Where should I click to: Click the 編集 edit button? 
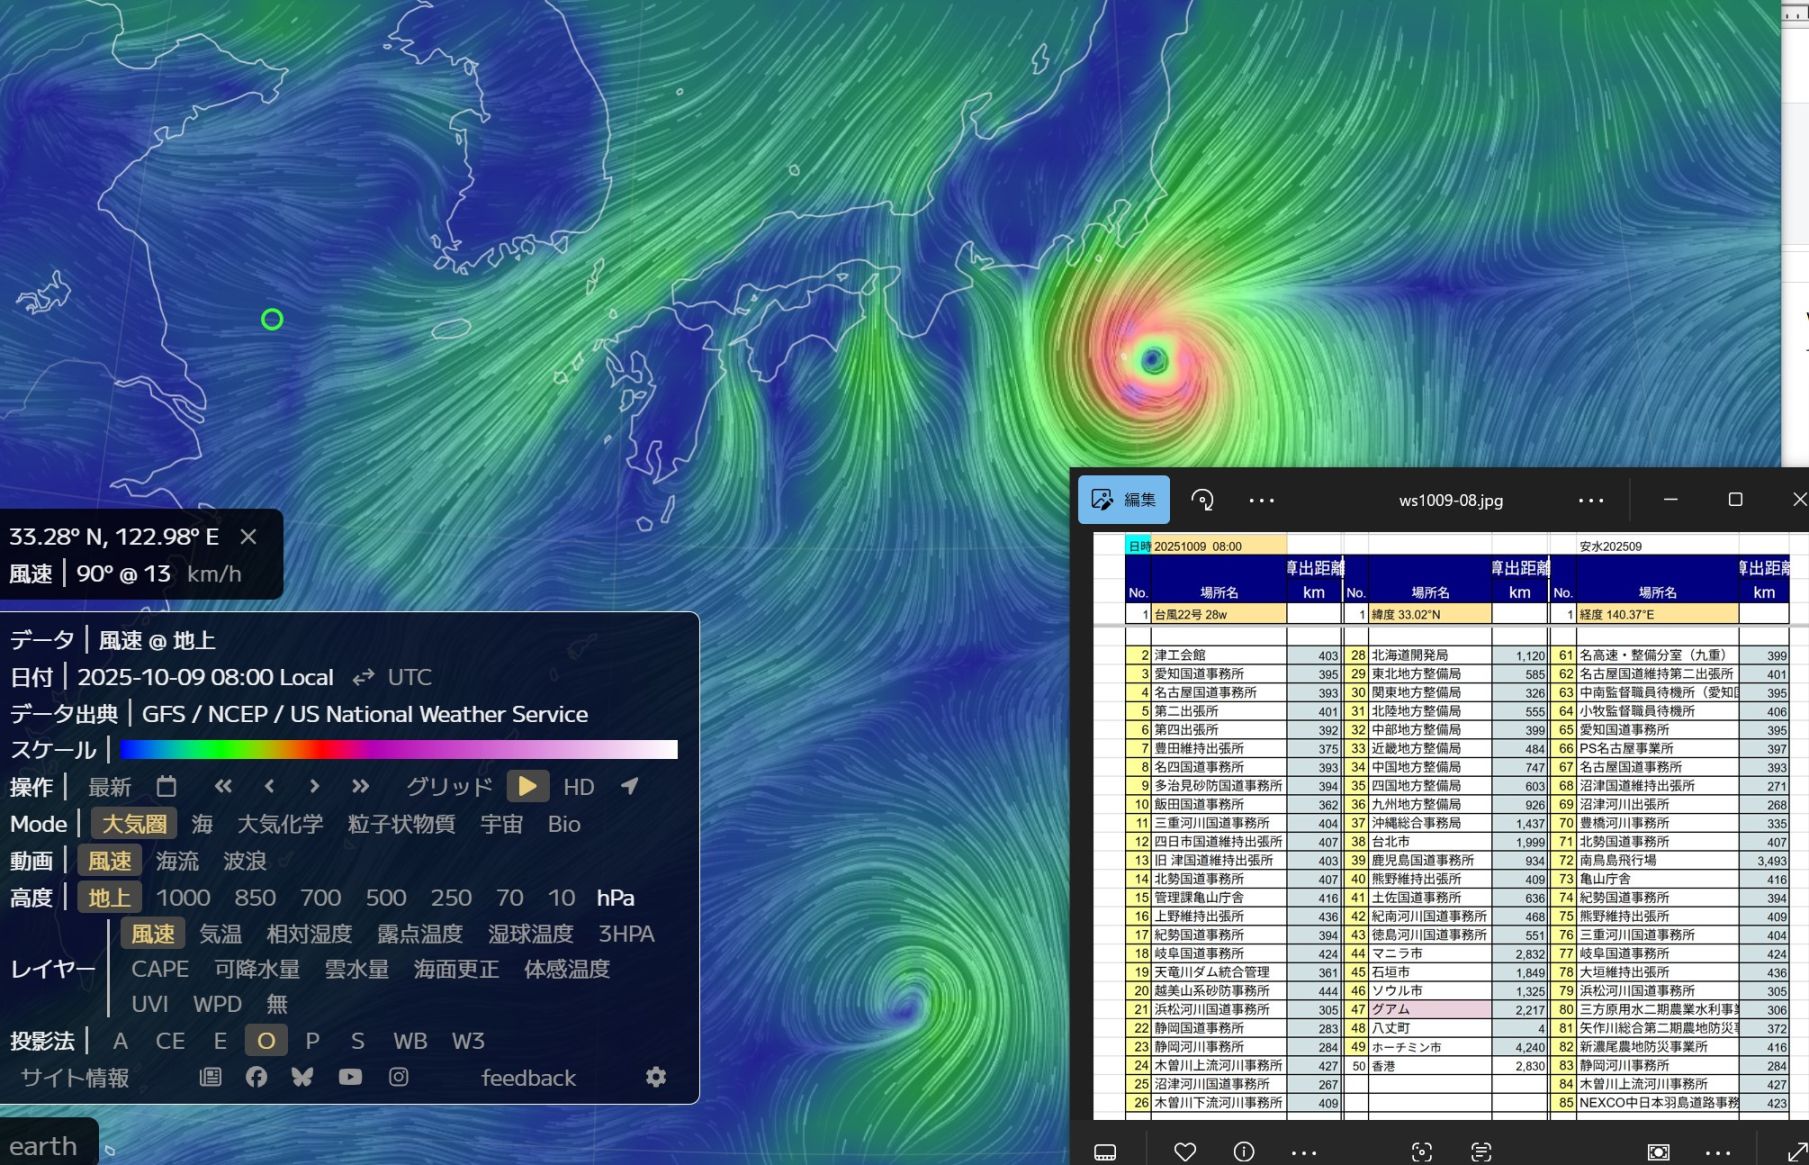click(1124, 500)
